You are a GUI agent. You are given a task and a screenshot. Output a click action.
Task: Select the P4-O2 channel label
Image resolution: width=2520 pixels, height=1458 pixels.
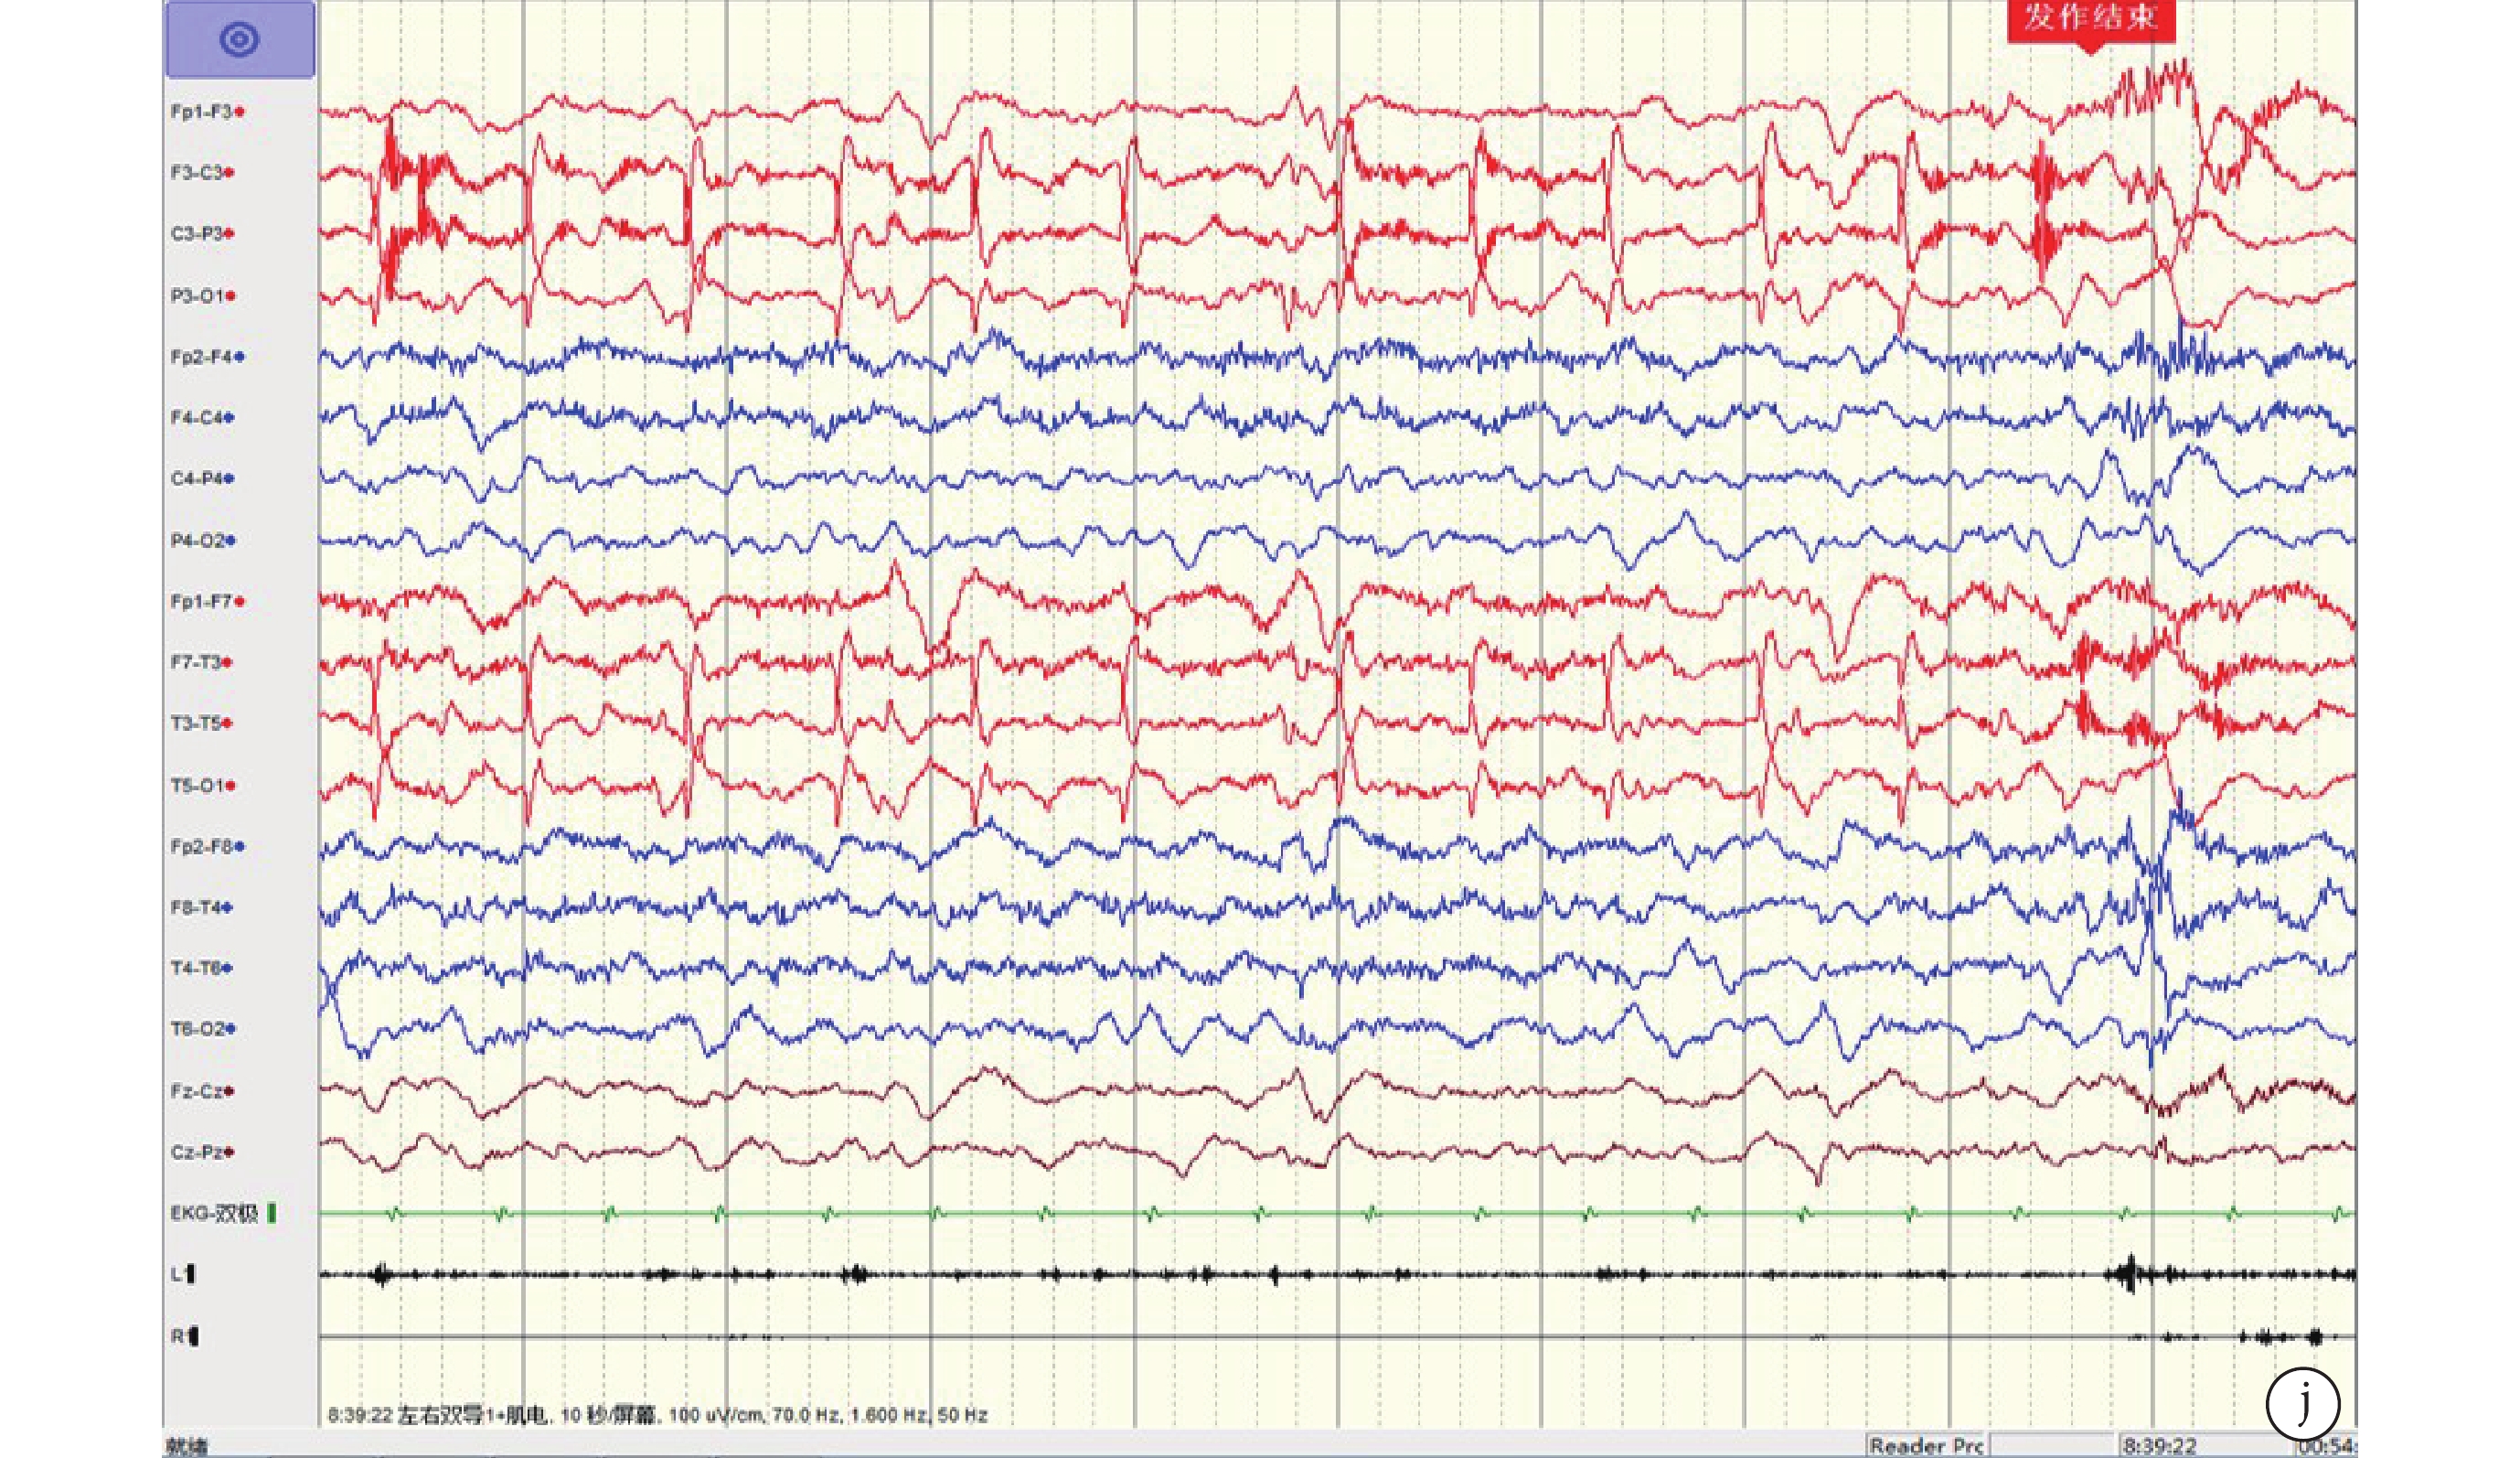pos(203,541)
